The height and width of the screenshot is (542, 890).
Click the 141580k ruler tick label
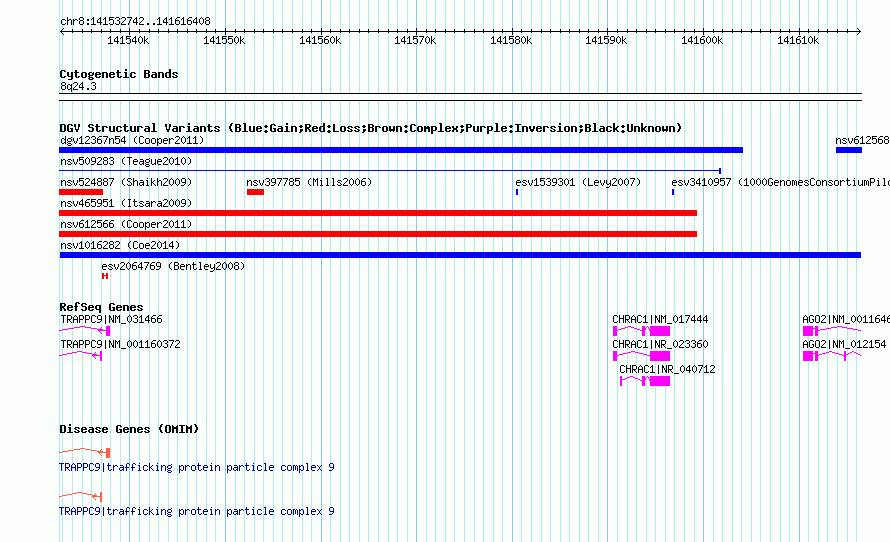click(x=511, y=40)
